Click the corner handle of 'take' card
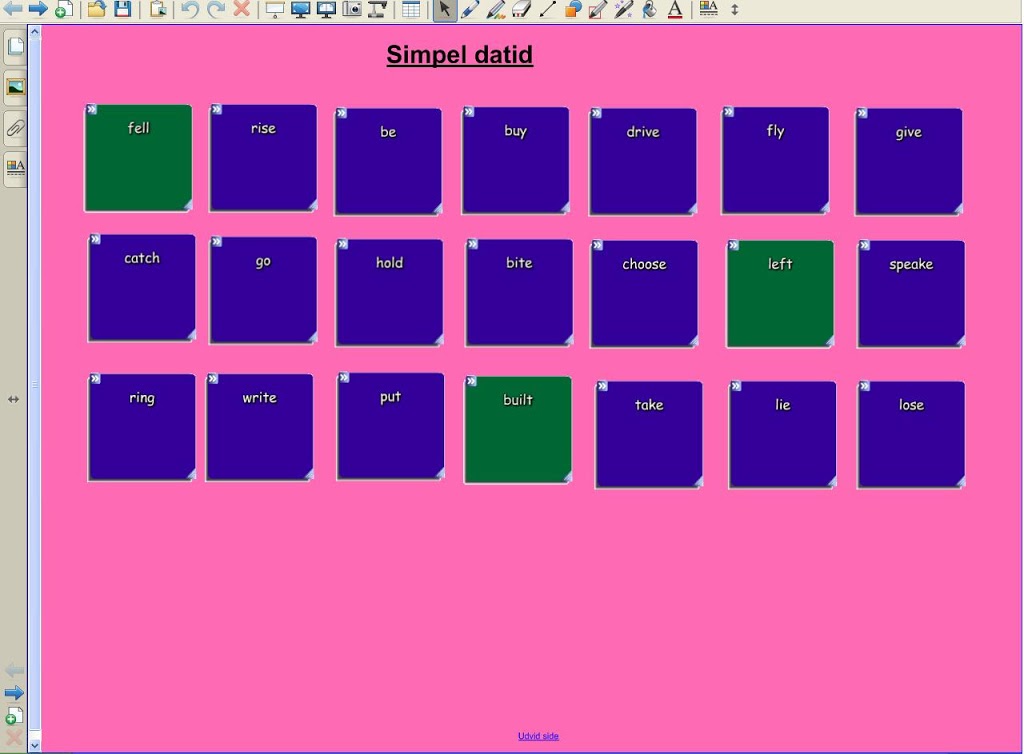 (697, 482)
